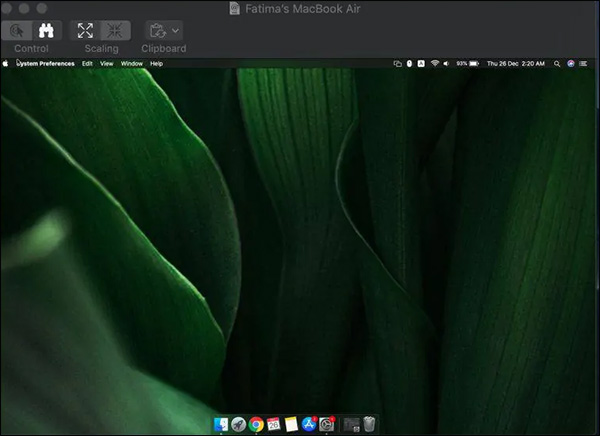The height and width of the screenshot is (436, 600).
Task: Click the volume speaker icon in menu bar
Action: click(447, 63)
